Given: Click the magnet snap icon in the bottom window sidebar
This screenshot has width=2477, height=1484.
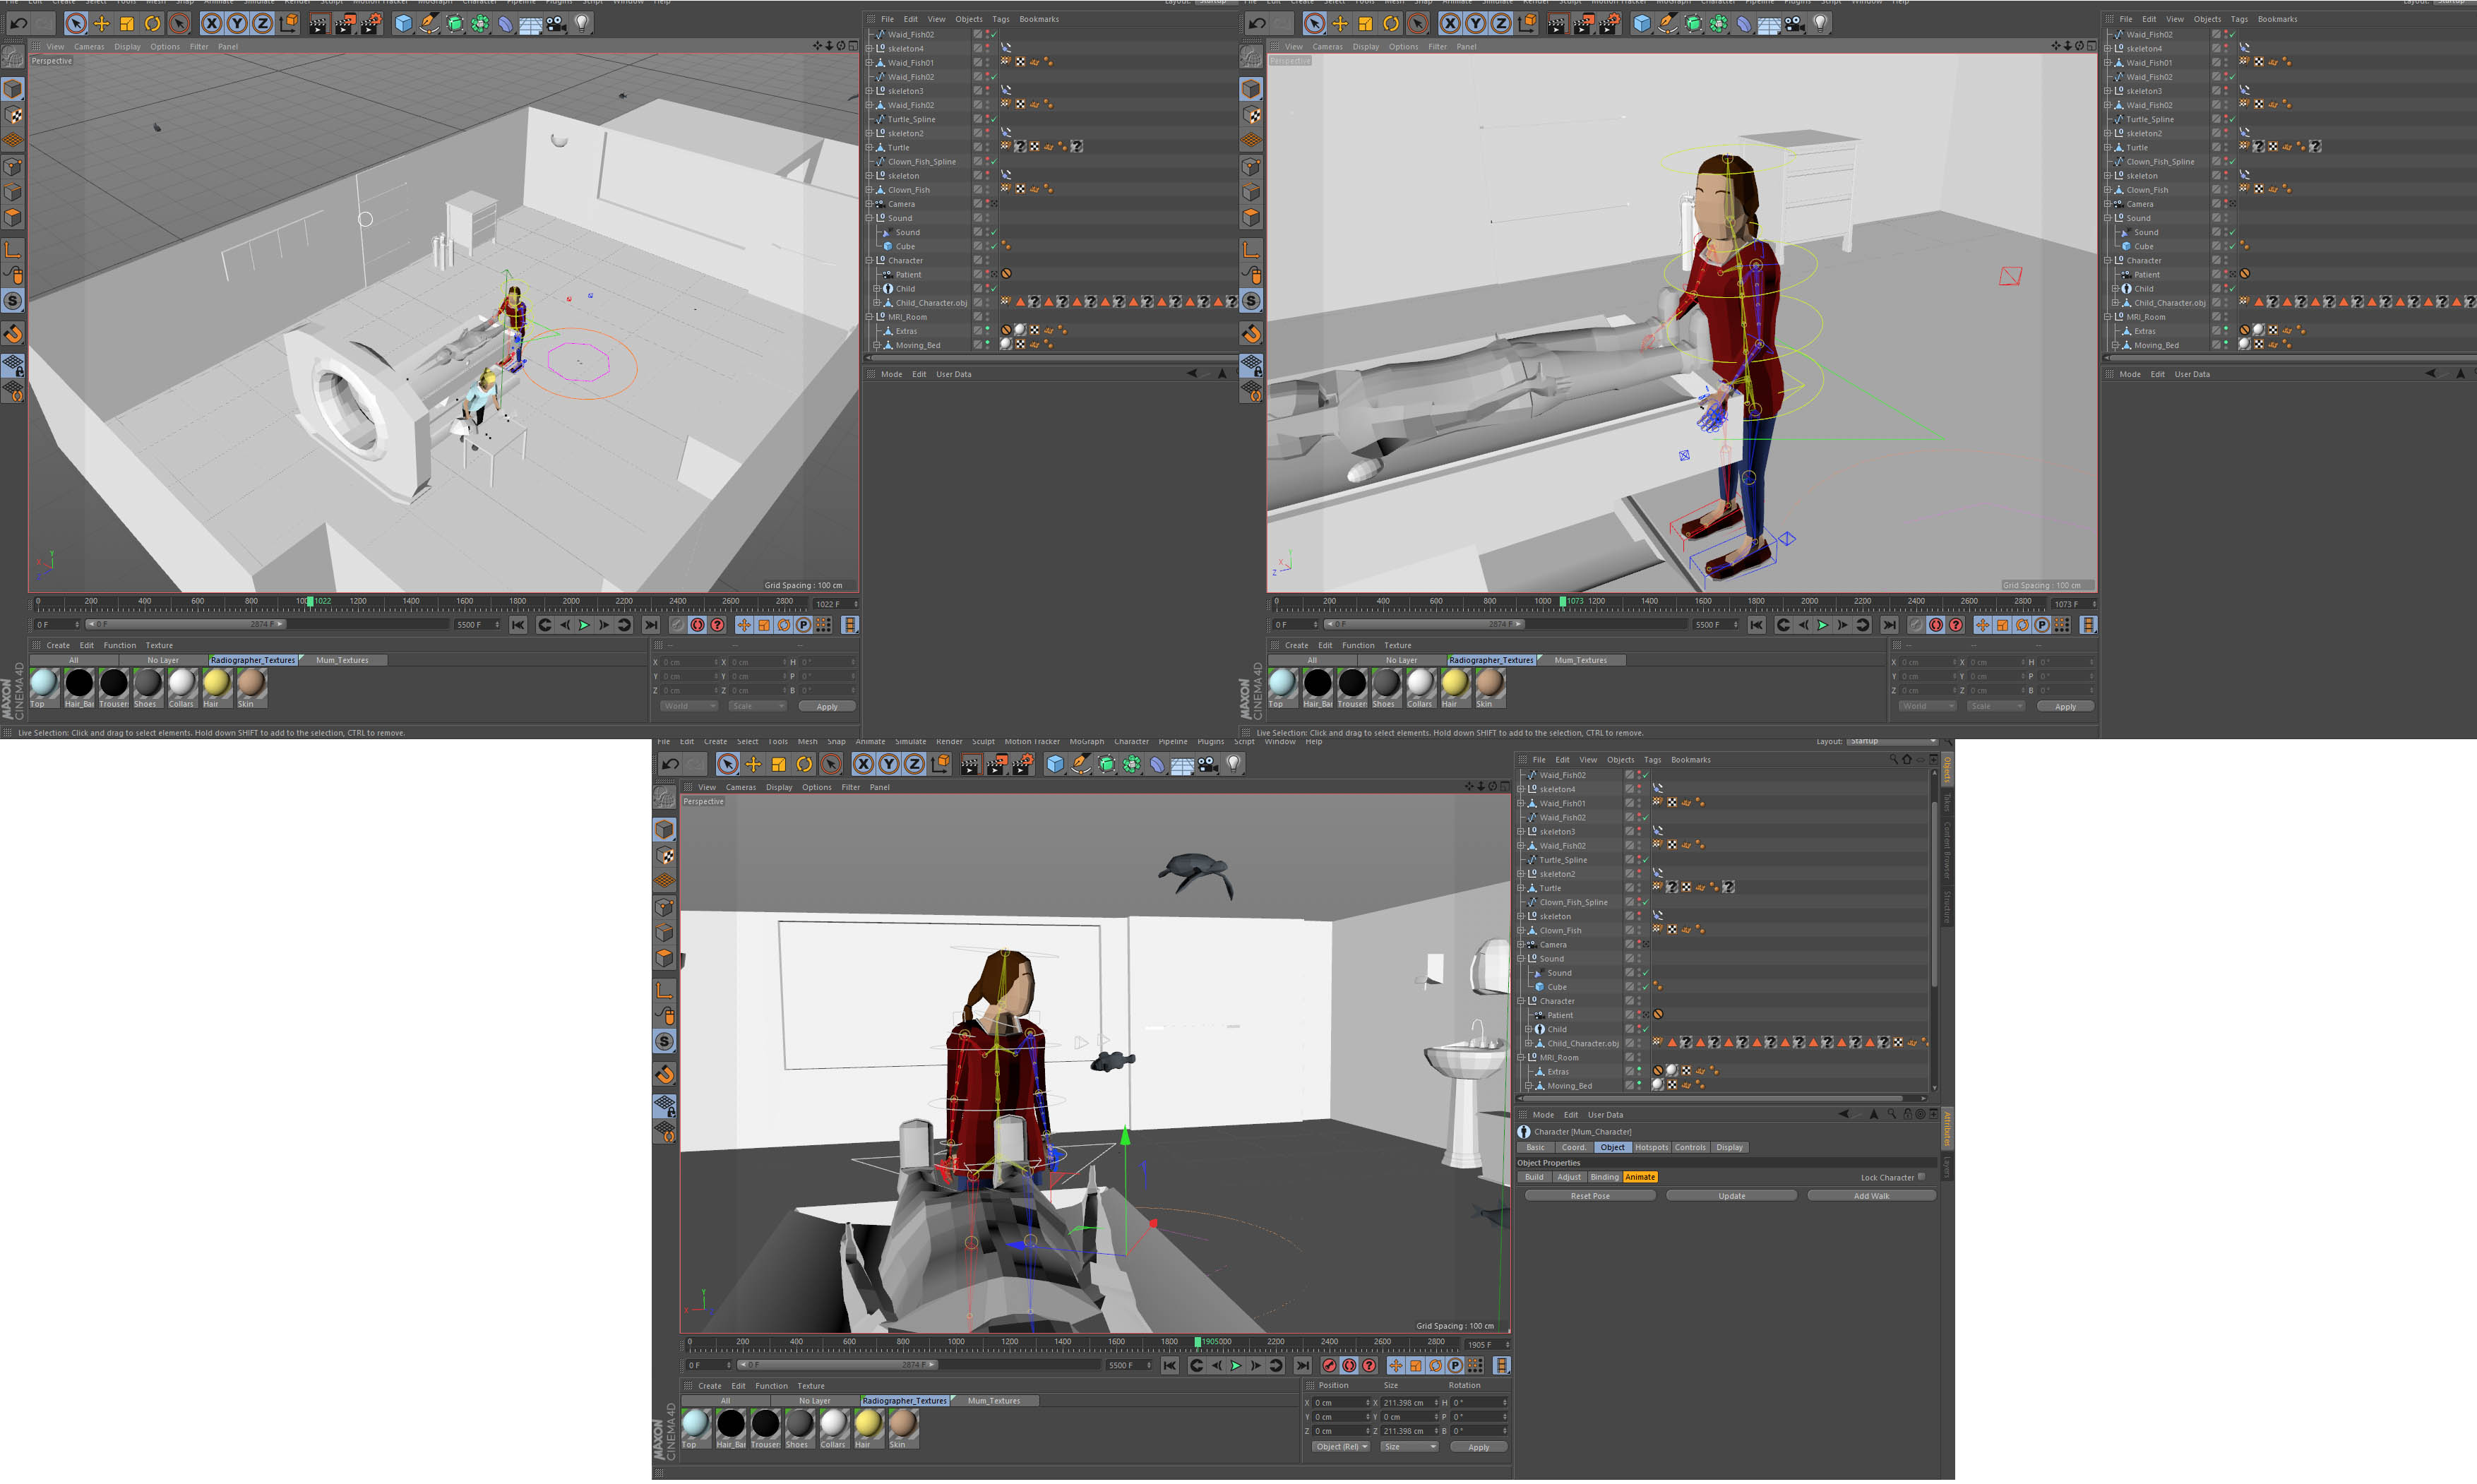Looking at the screenshot, I should click(665, 1074).
